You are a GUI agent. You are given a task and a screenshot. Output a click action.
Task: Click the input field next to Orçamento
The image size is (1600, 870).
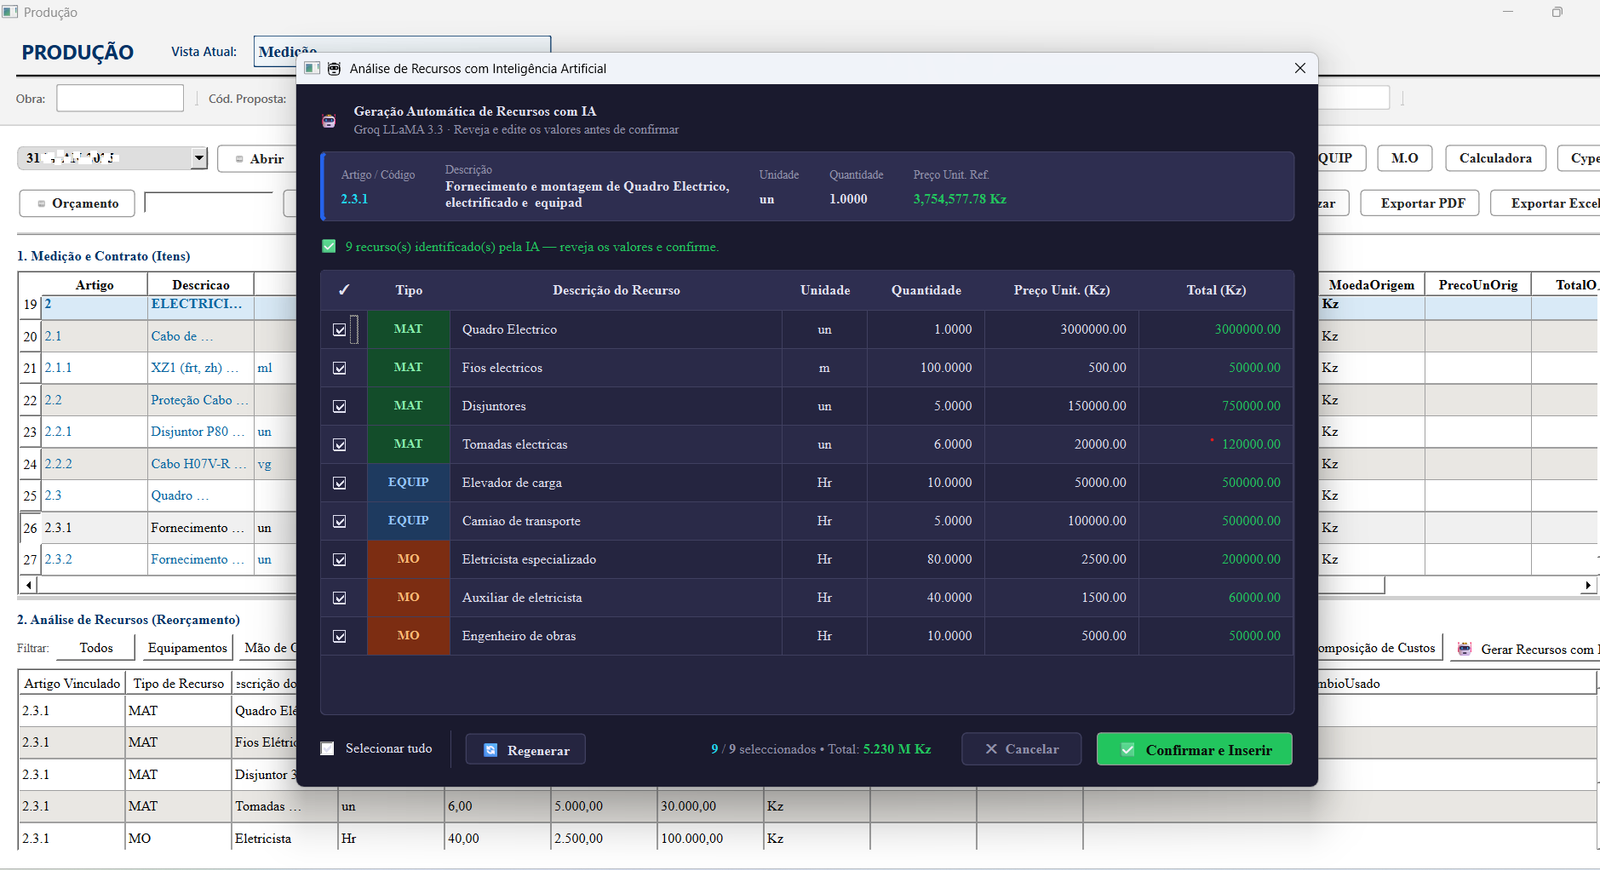pyautogui.click(x=208, y=203)
